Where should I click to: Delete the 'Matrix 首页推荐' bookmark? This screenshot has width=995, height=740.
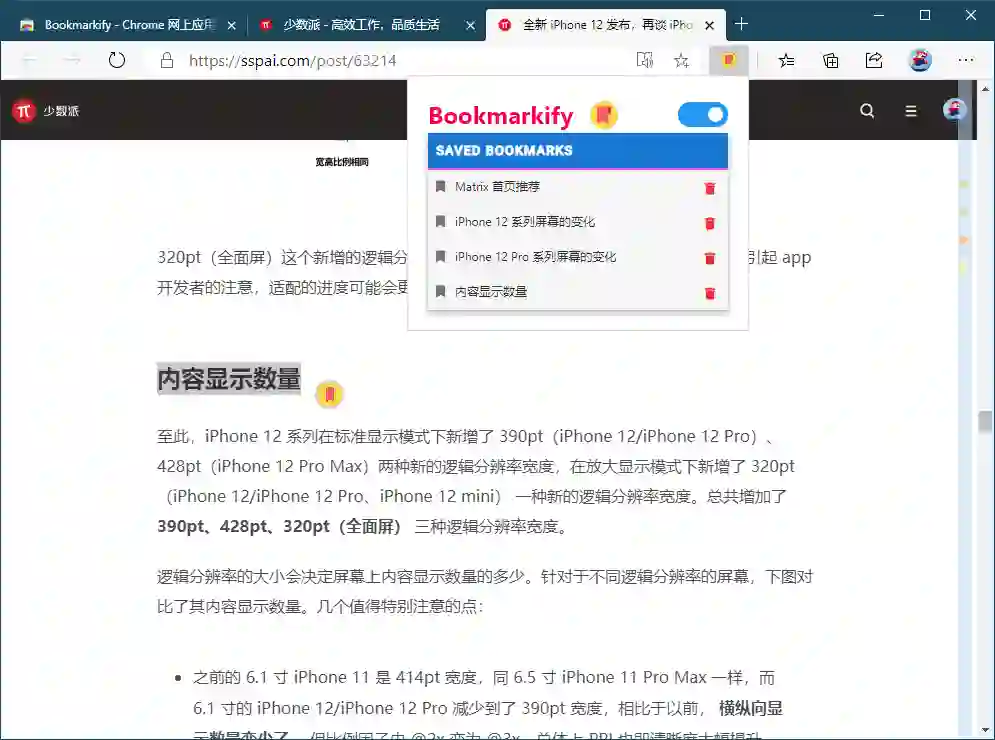click(710, 188)
